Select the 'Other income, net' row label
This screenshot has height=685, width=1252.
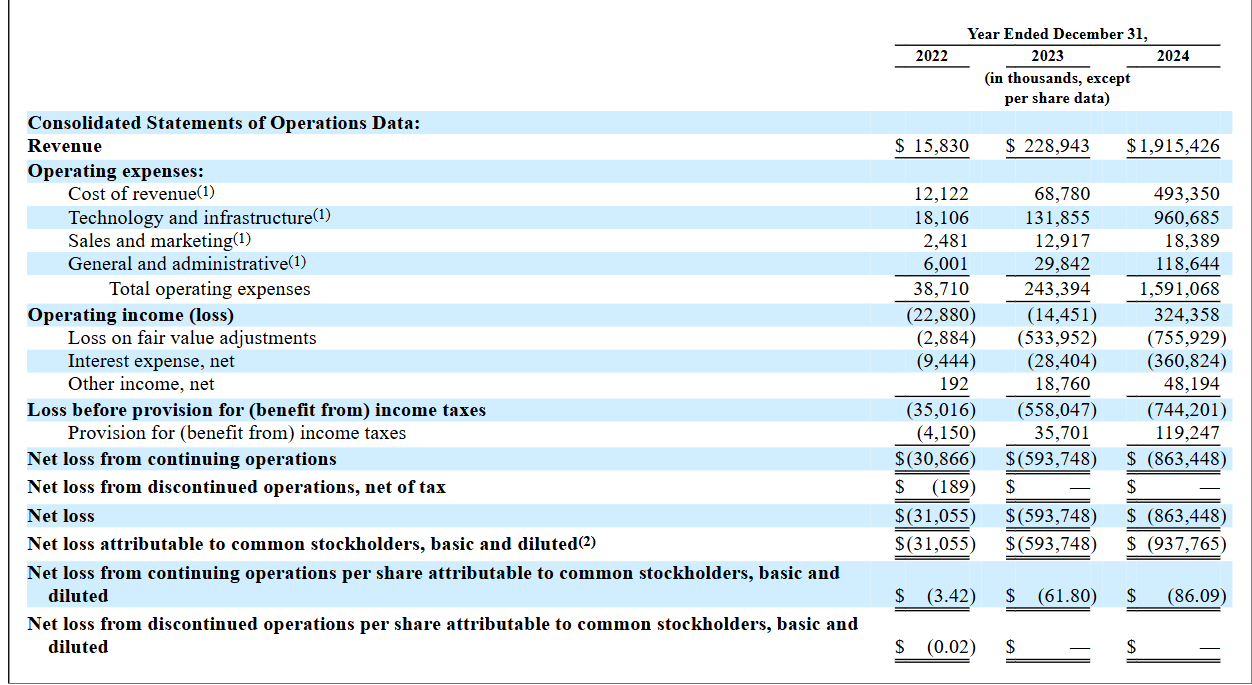coord(141,384)
